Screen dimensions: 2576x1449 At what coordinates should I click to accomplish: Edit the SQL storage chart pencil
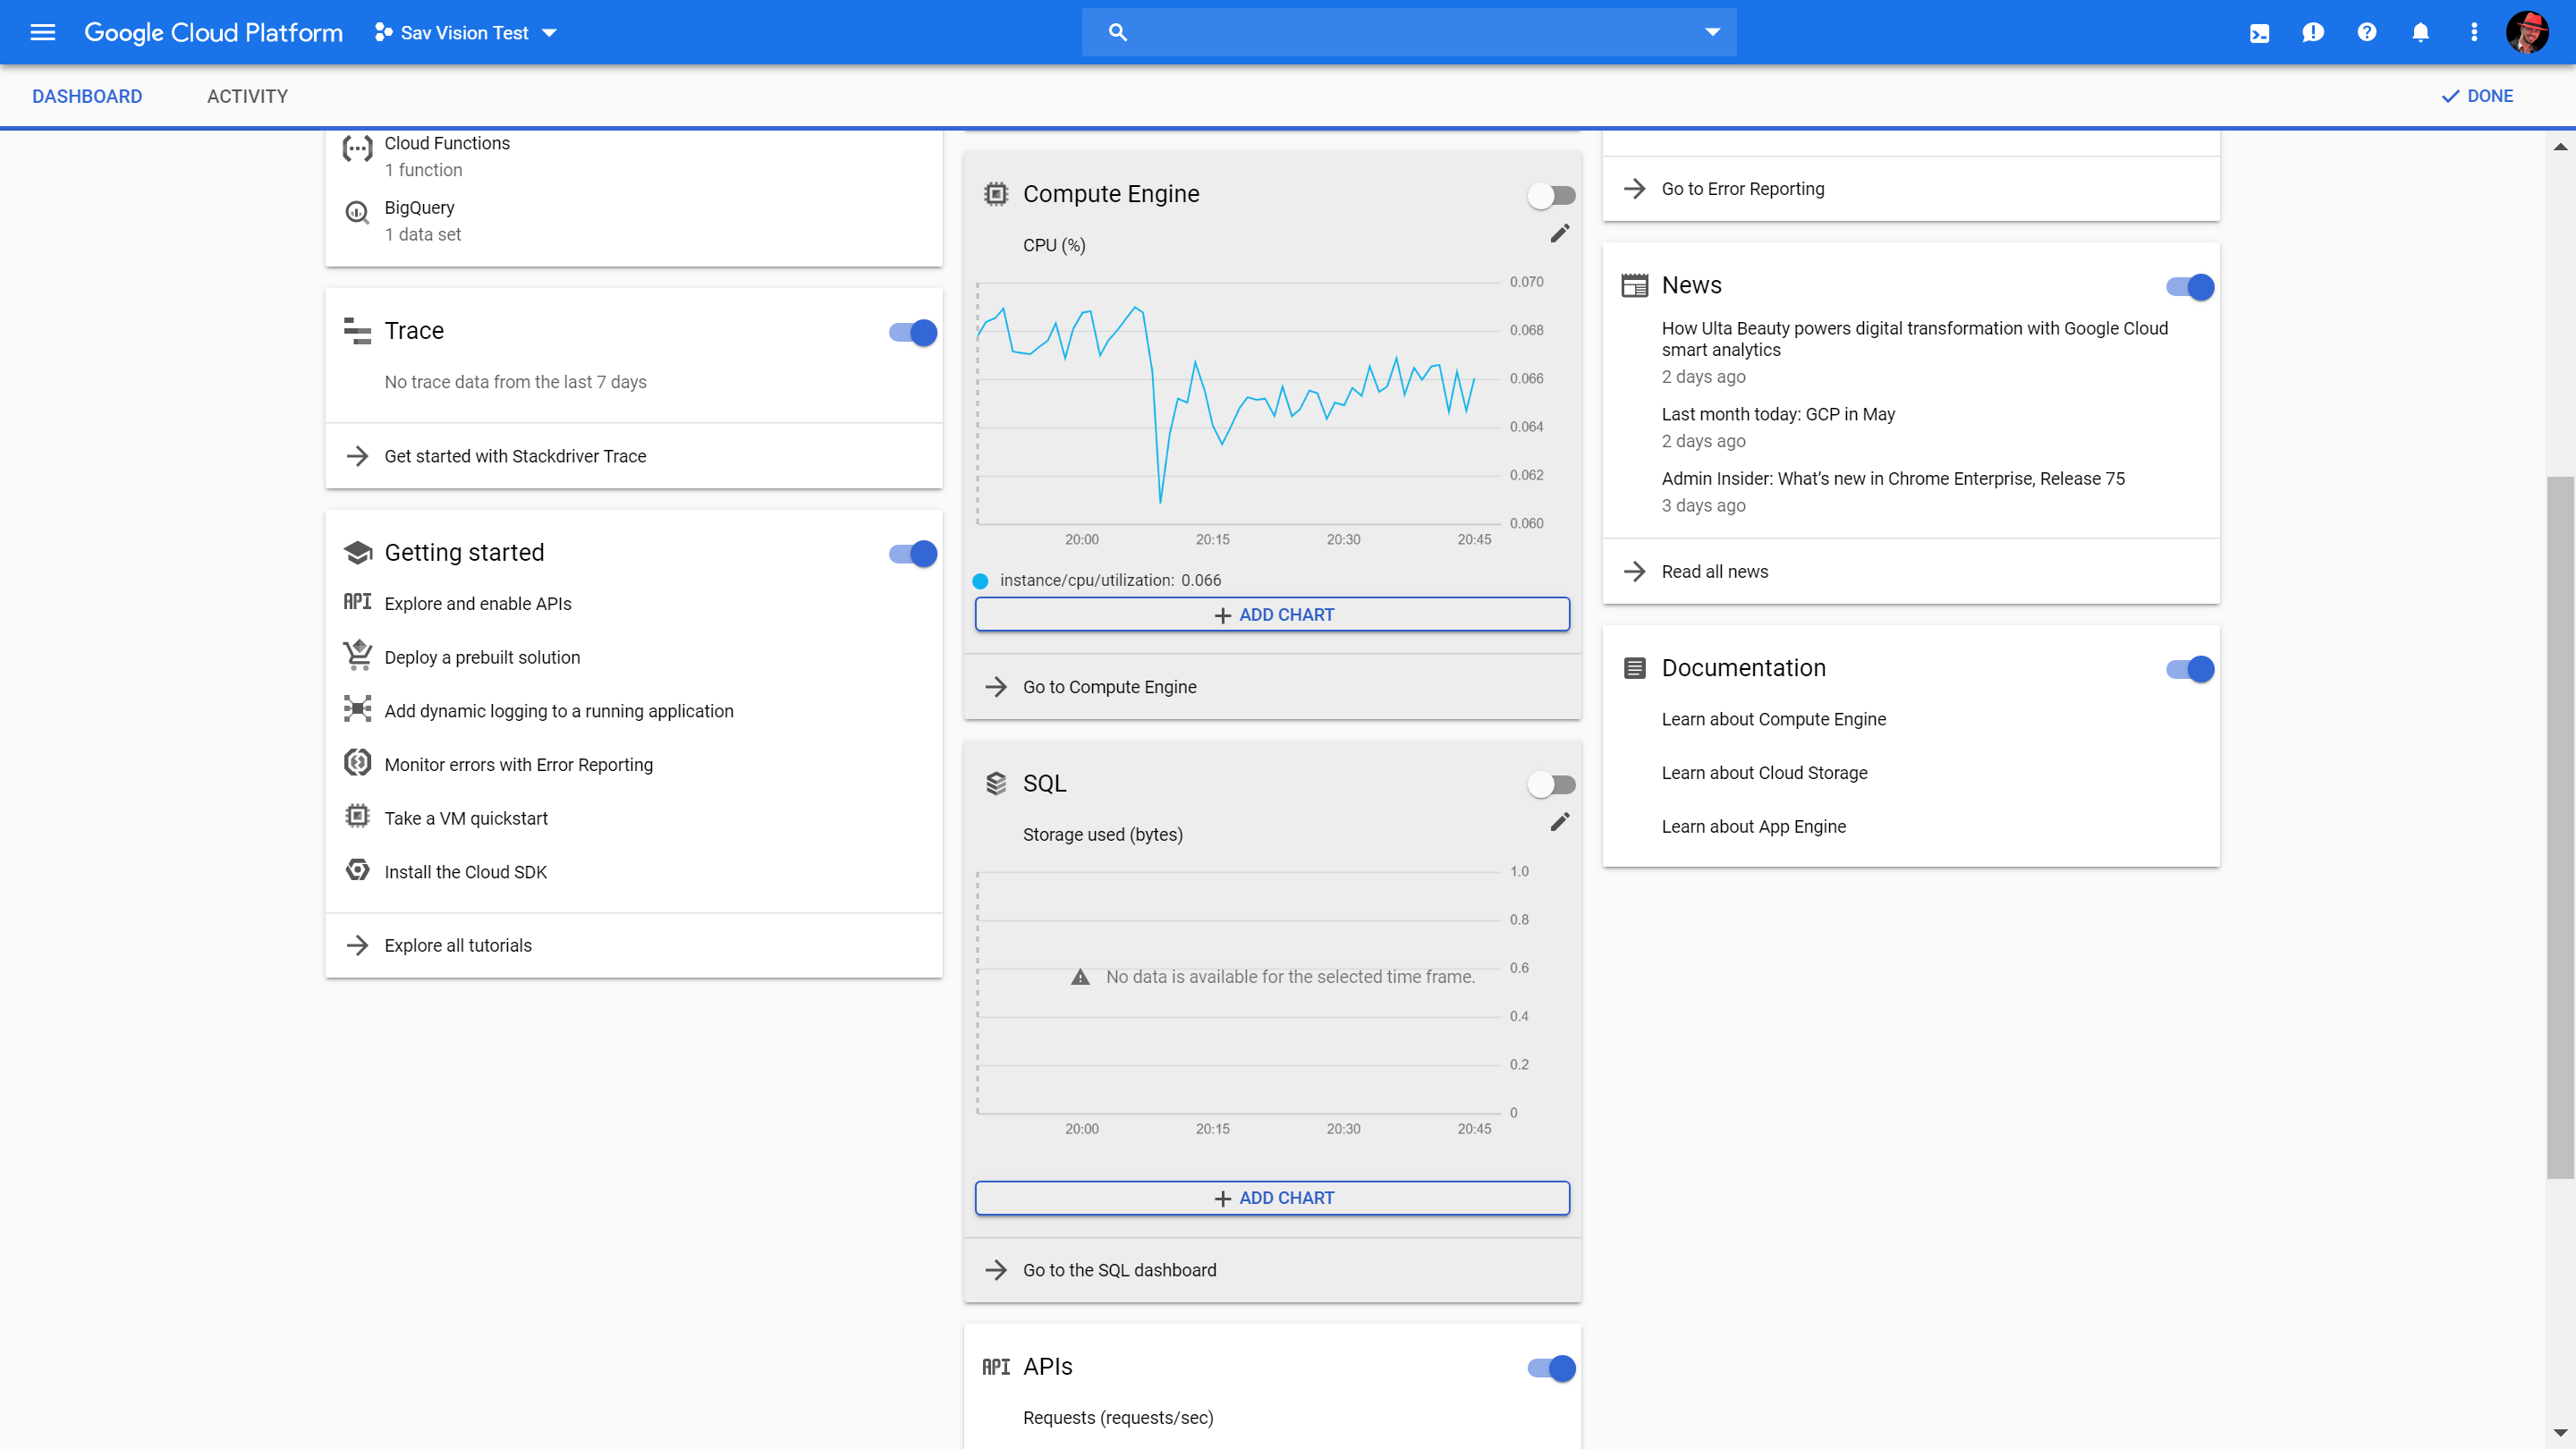[1559, 822]
